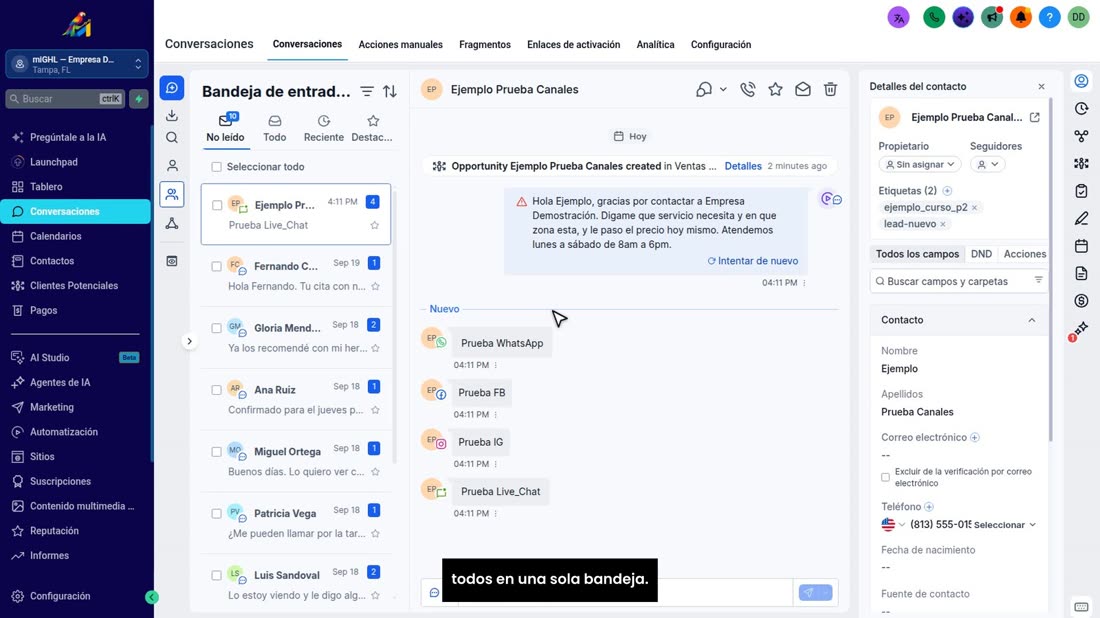Select the DND tab in contact details
Screen dimensions: 1100x618
pyautogui.click(x=981, y=254)
